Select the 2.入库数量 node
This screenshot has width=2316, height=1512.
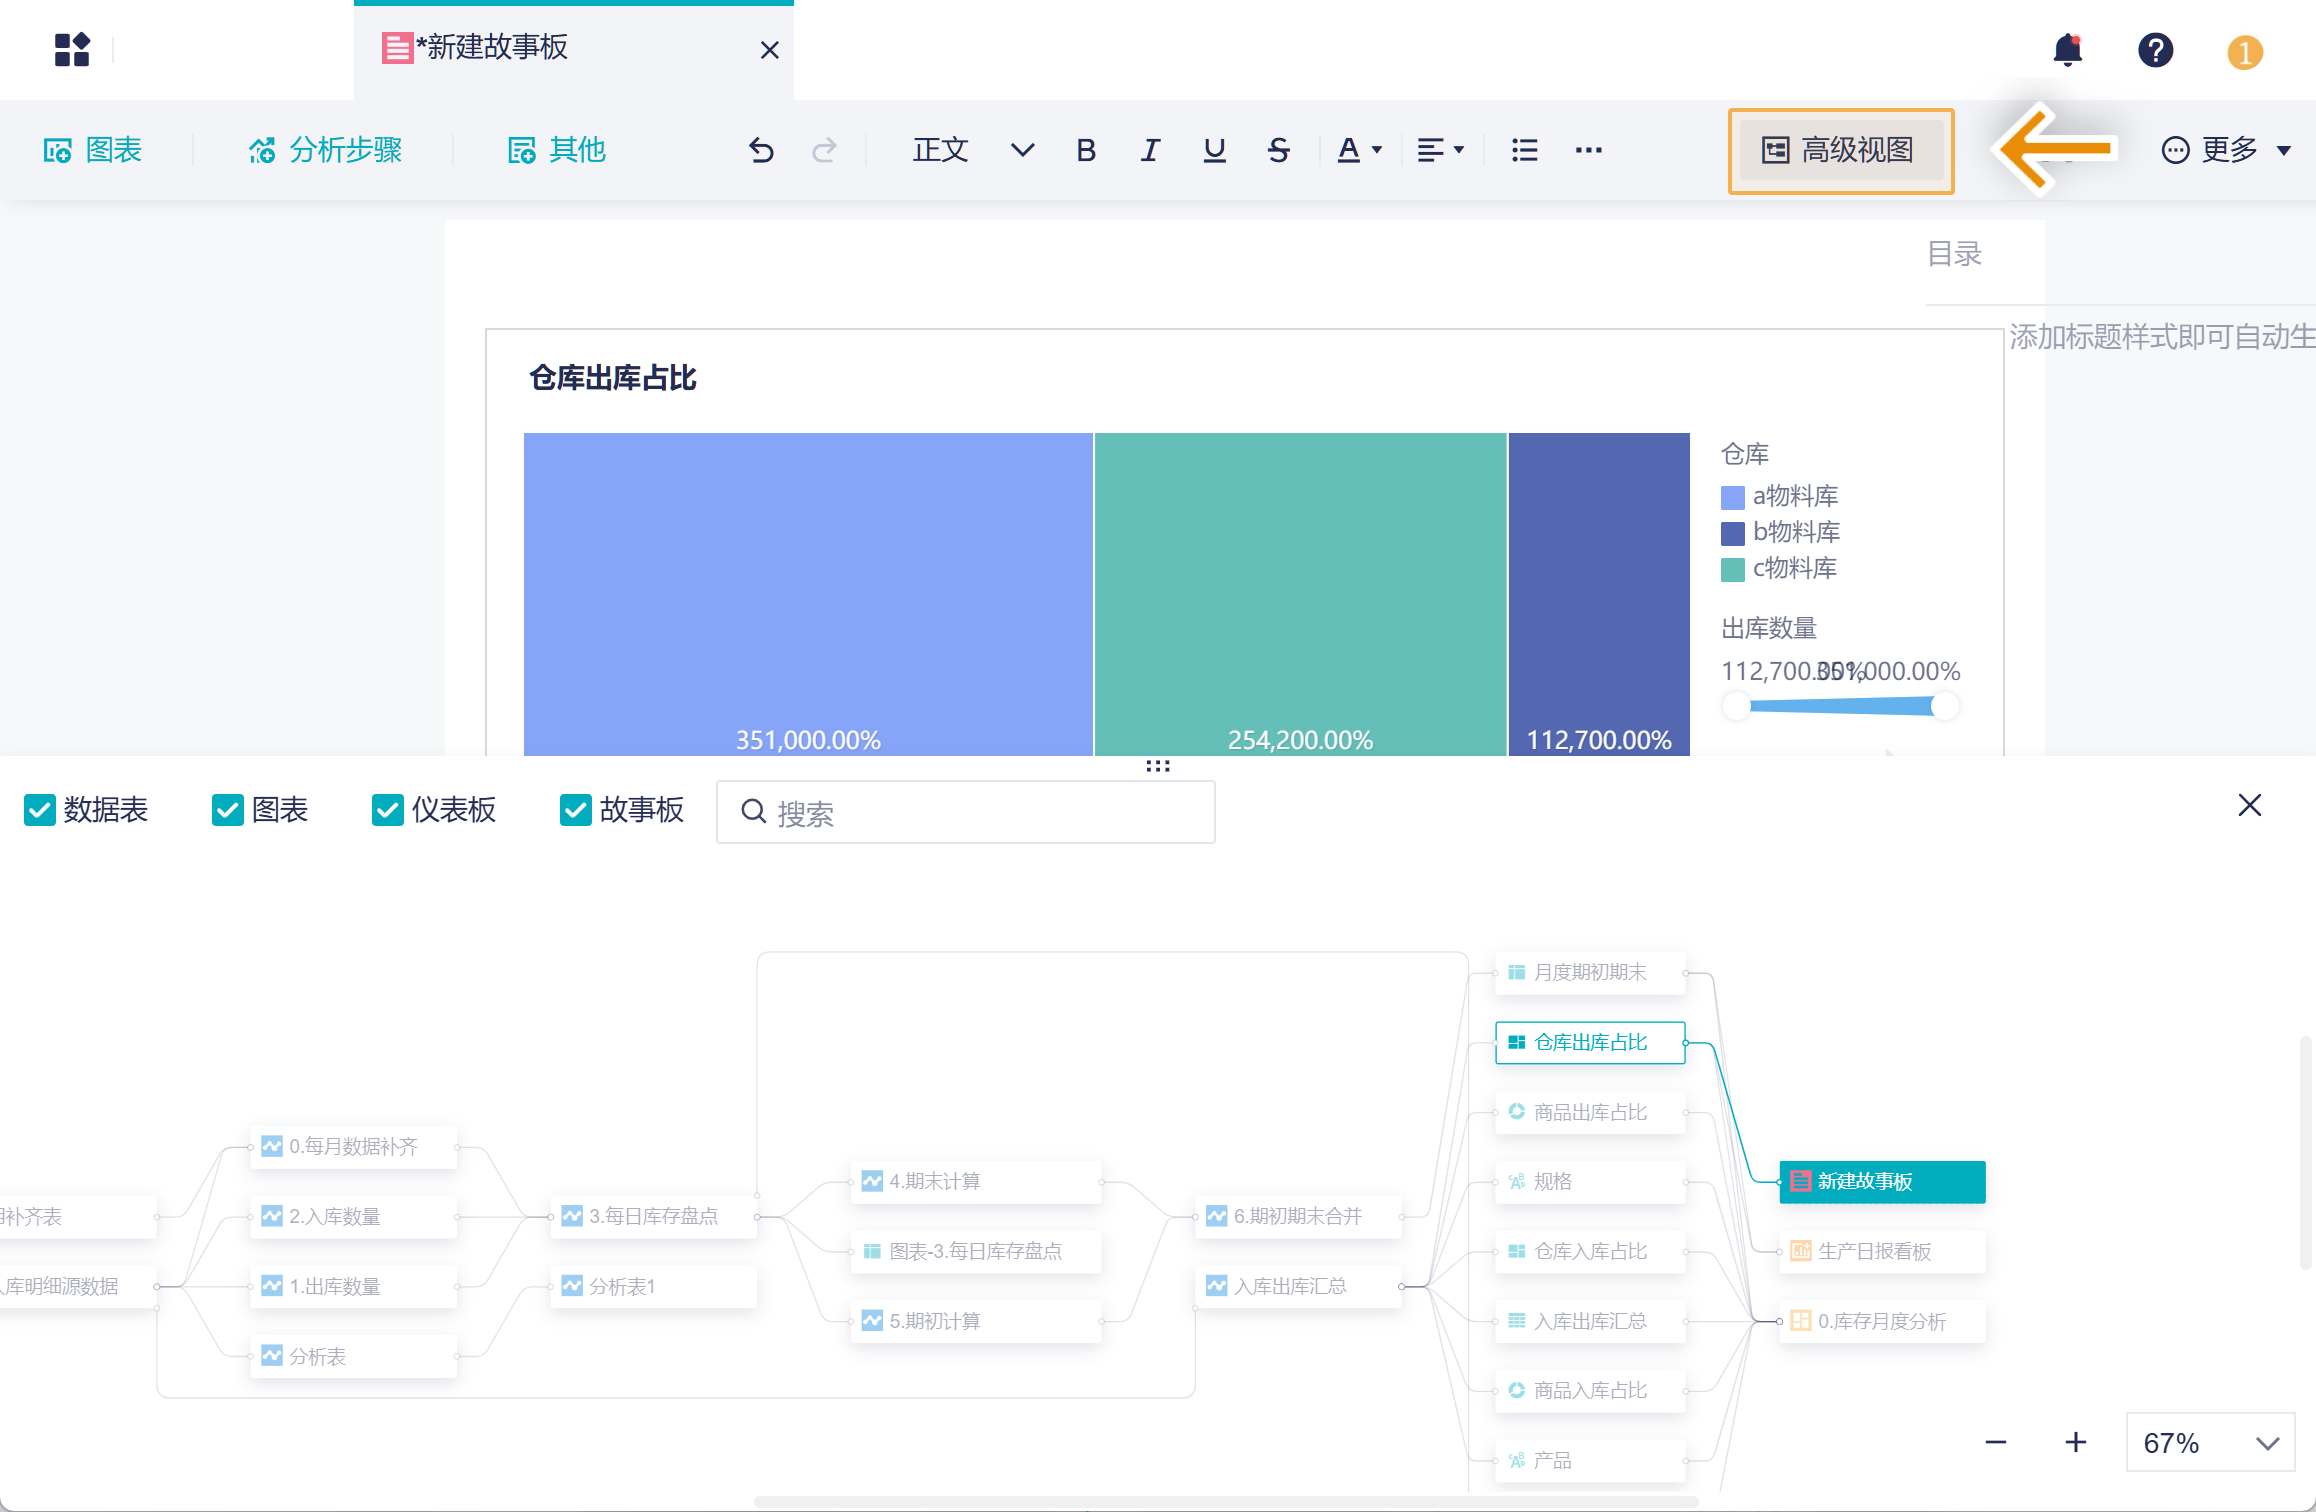click(354, 1216)
